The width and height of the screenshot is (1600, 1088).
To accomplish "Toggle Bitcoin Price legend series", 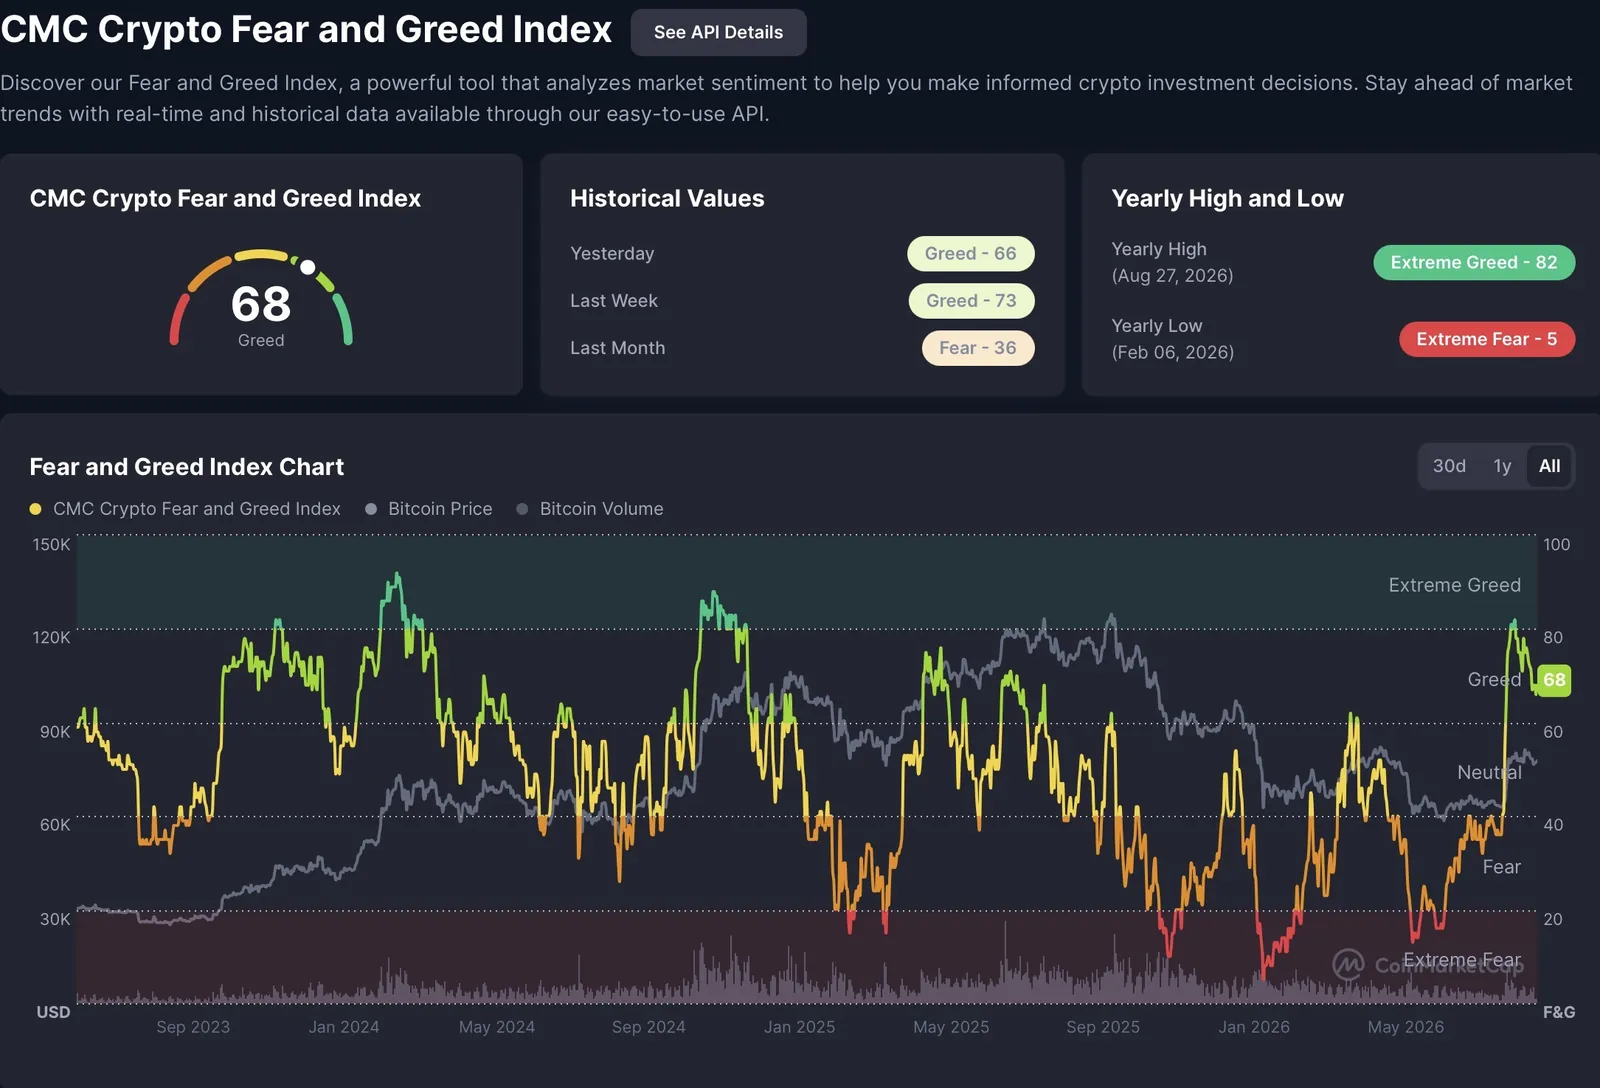I will pyautogui.click(x=429, y=509).
